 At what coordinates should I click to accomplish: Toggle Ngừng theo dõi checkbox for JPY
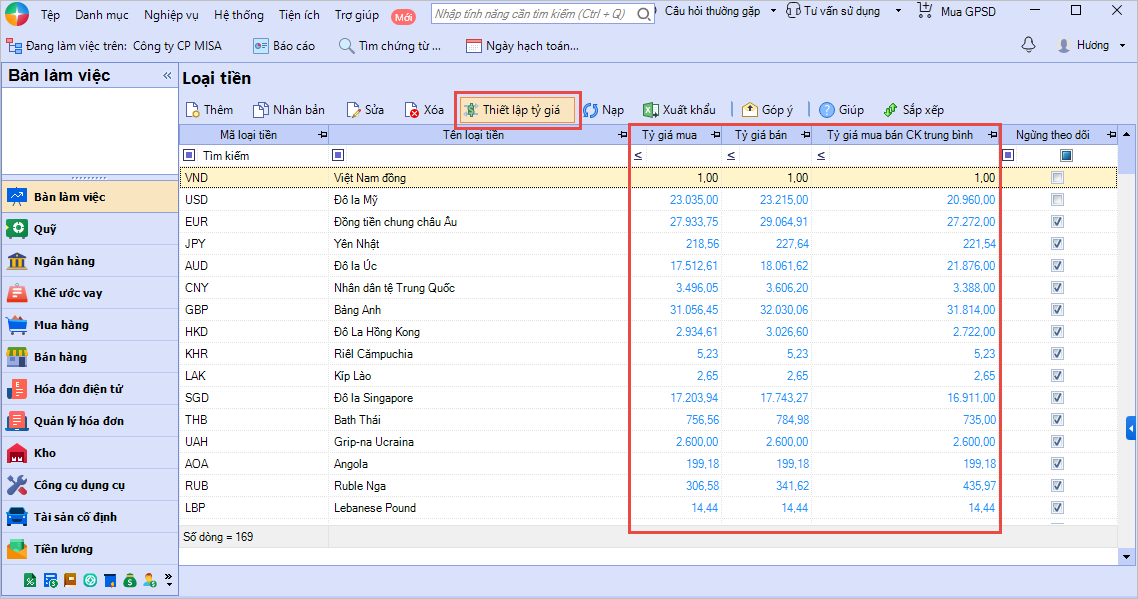(1057, 244)
